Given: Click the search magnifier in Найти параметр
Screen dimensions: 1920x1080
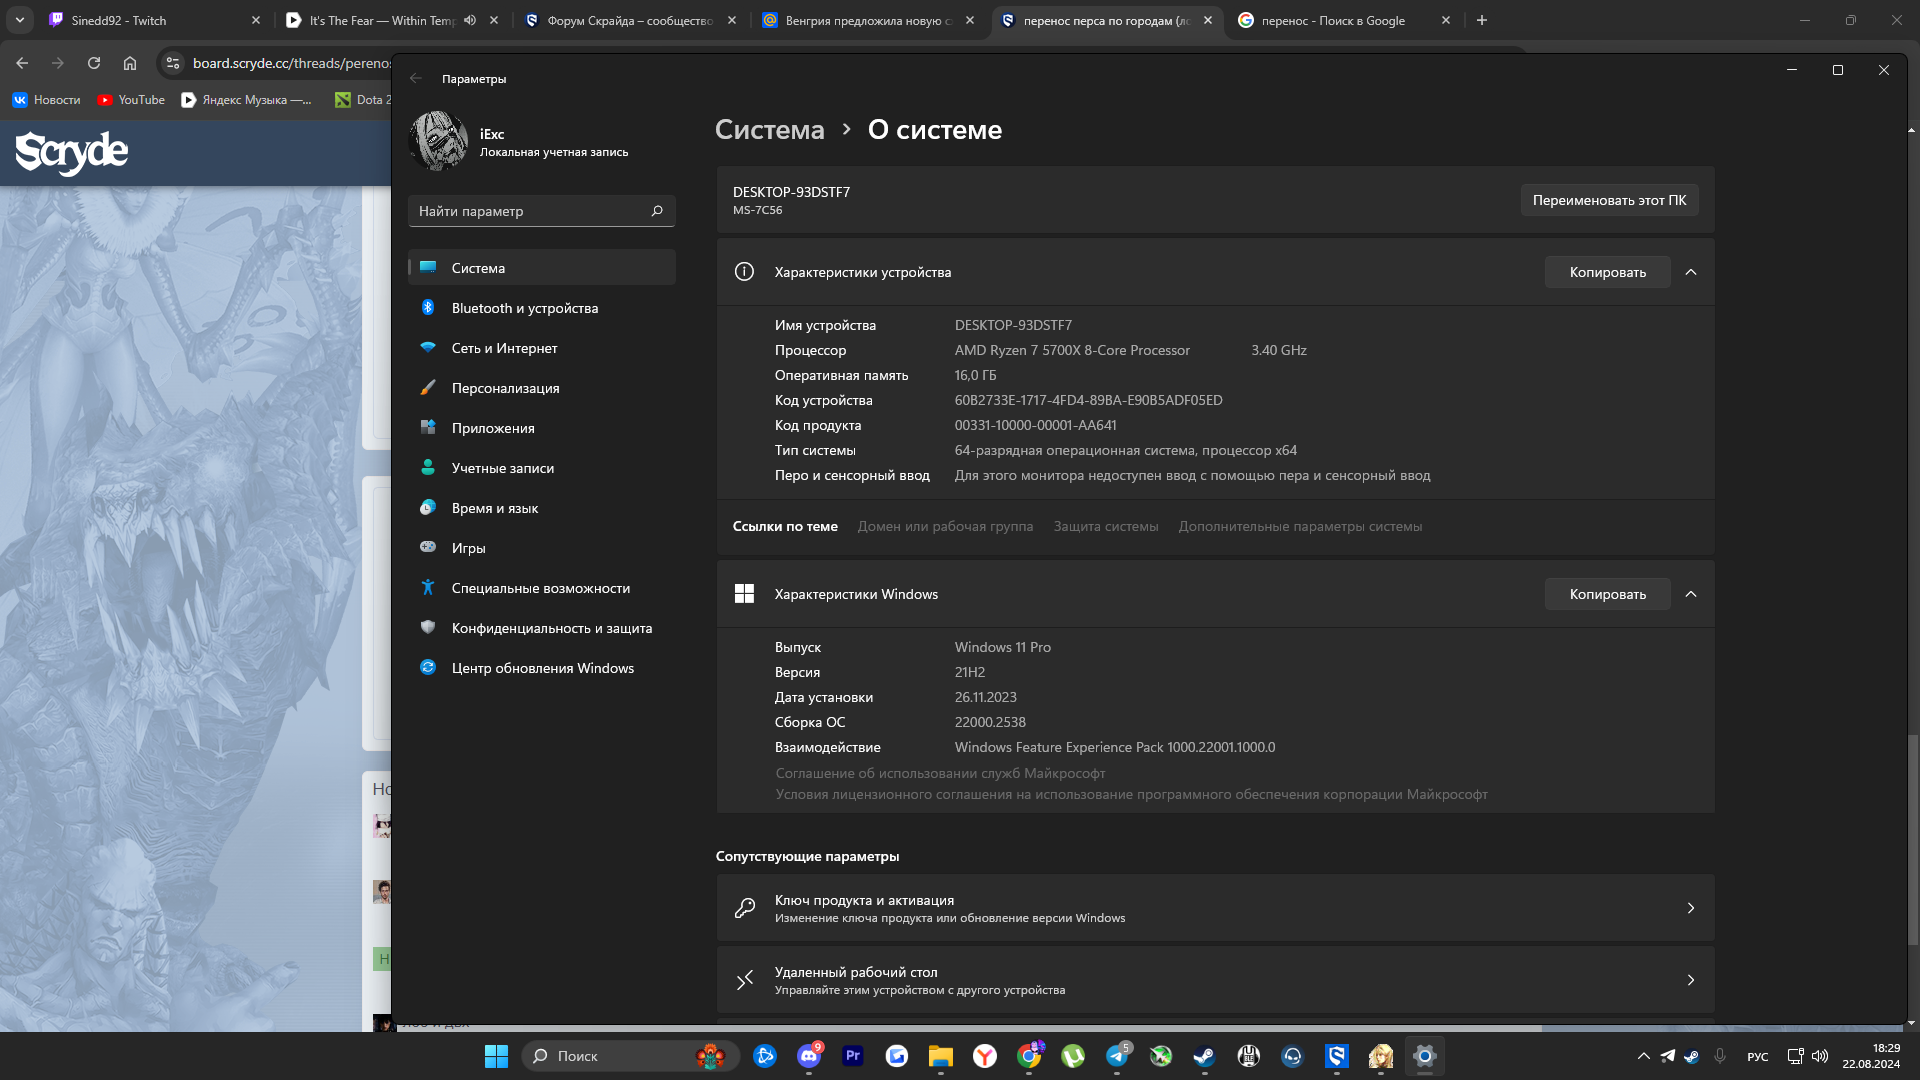Looking at the screenshot, I should 657,211.
